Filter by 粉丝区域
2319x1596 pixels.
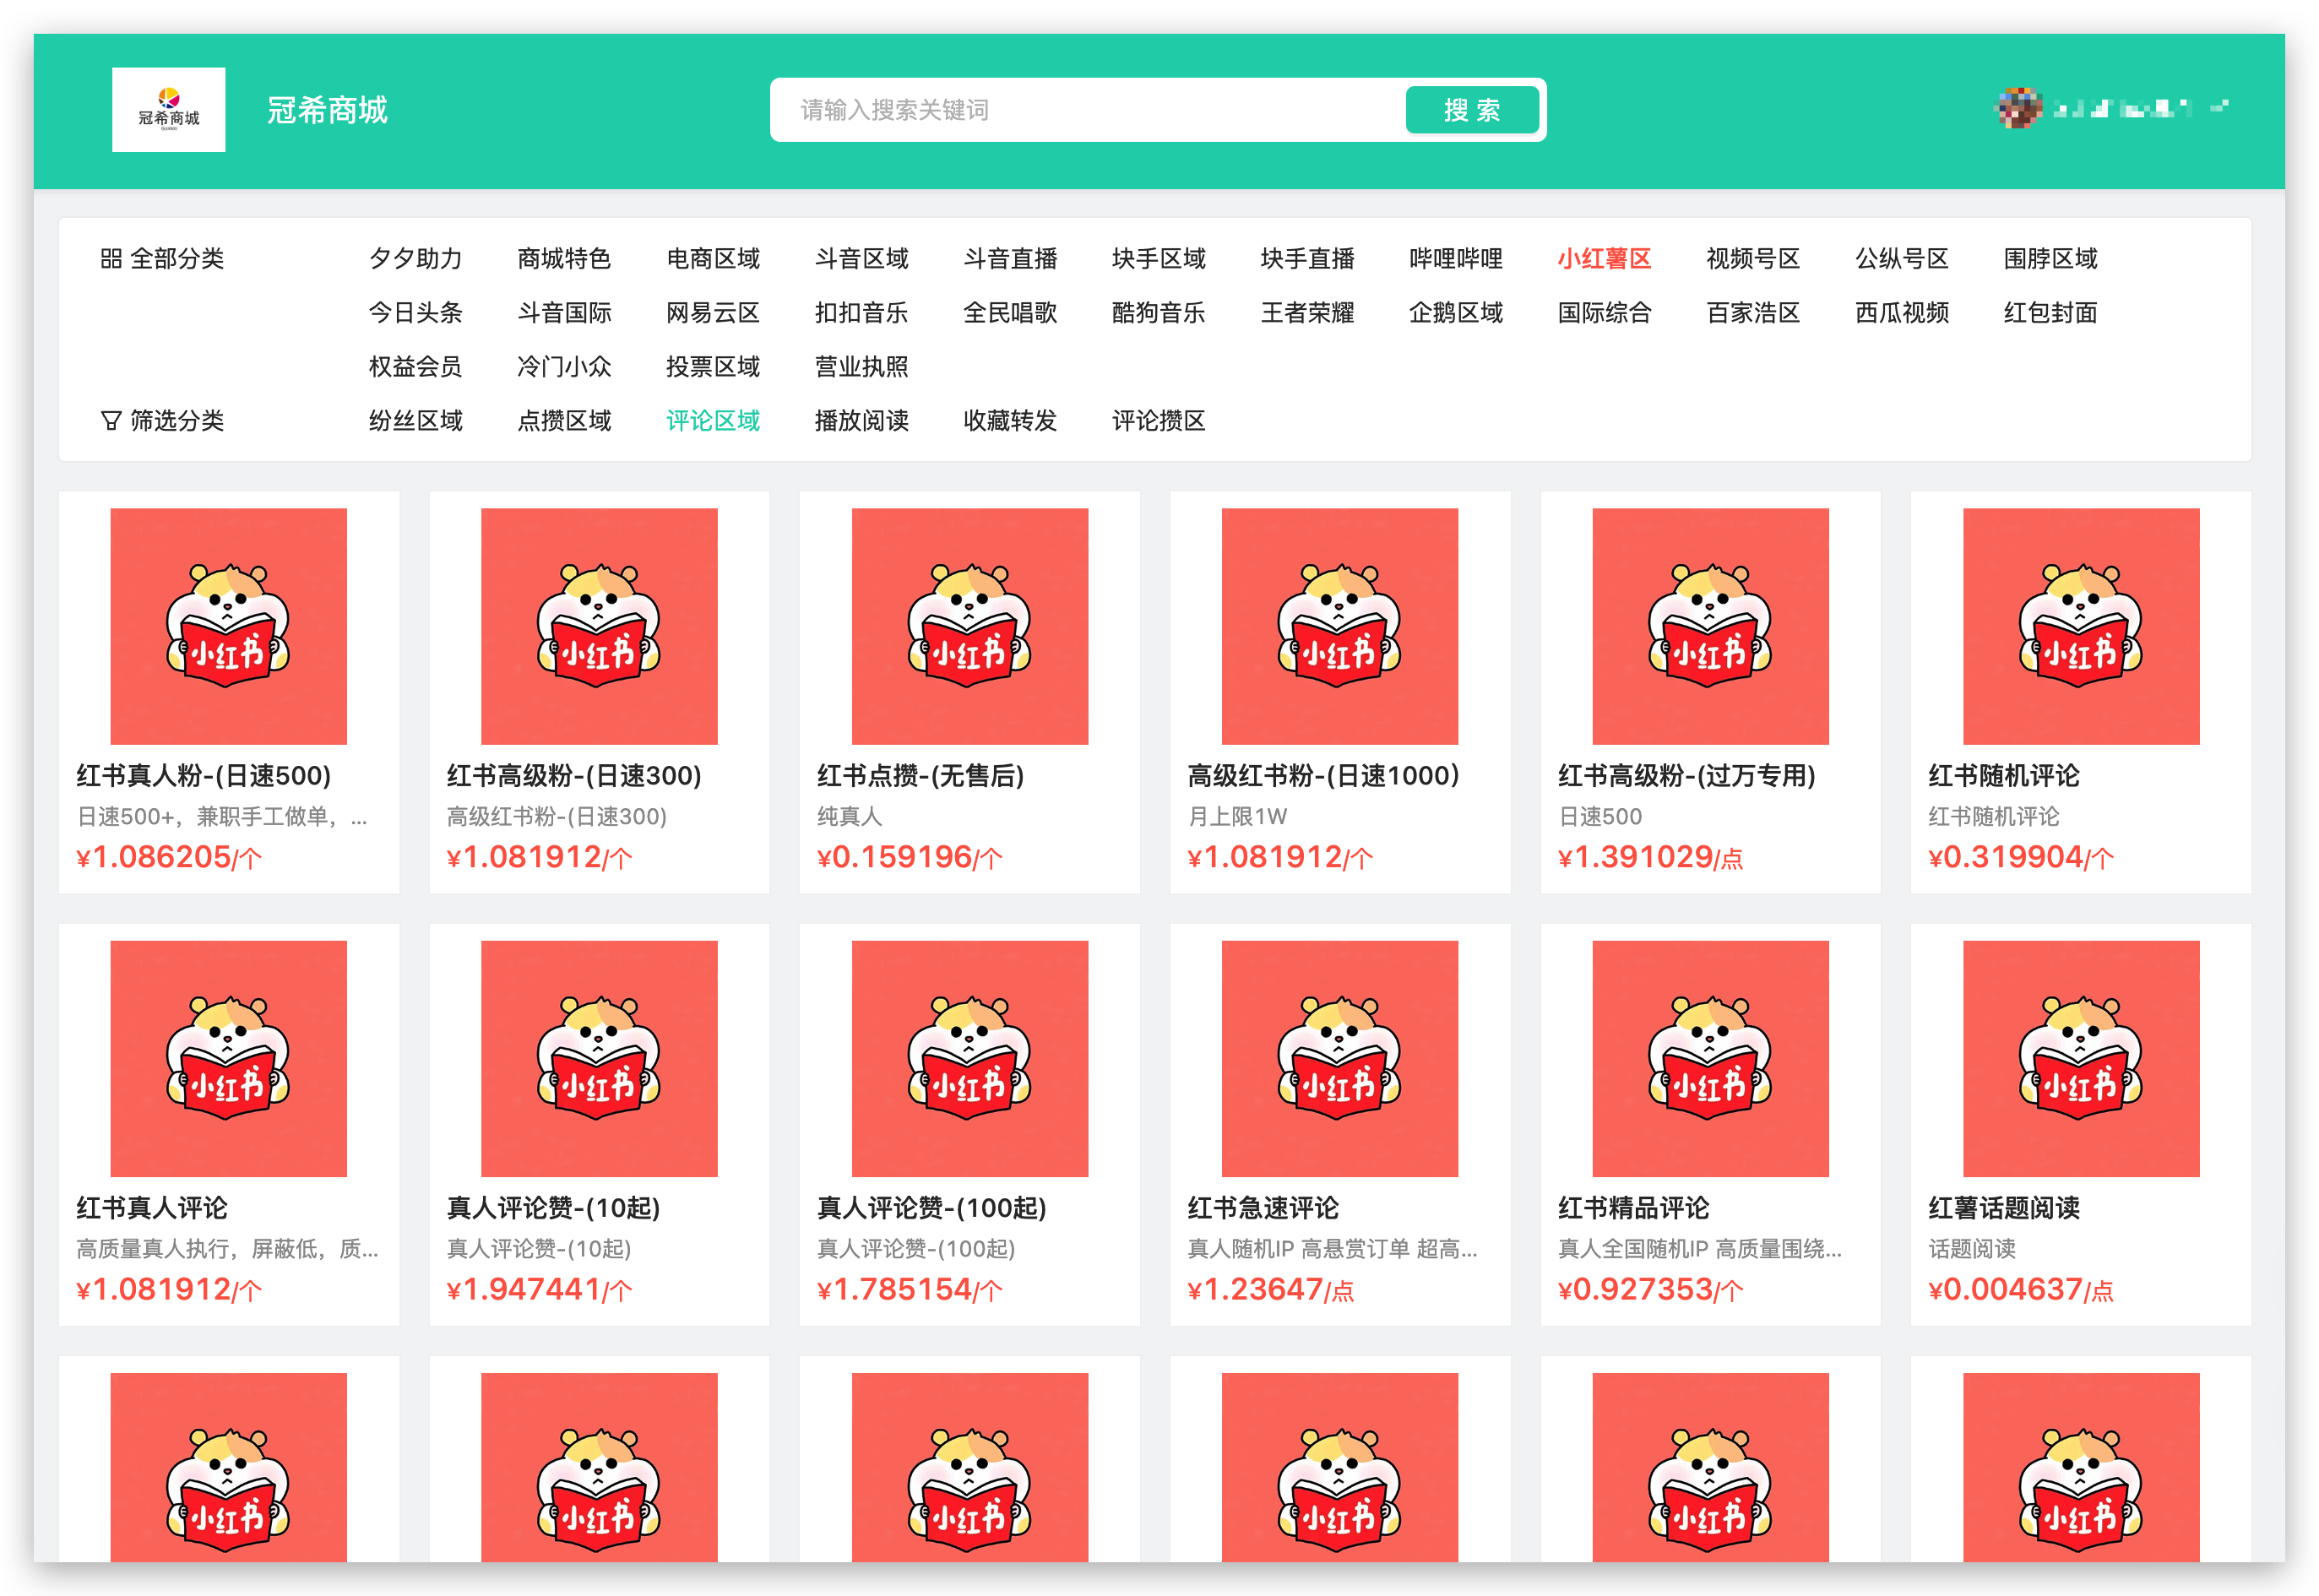(415, 421)
